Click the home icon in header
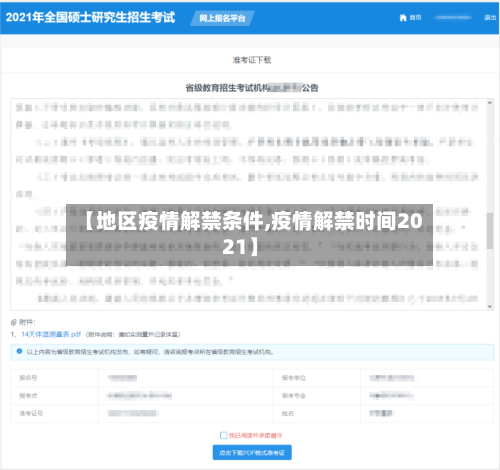The image size is (500, 470). click(403, 18)
